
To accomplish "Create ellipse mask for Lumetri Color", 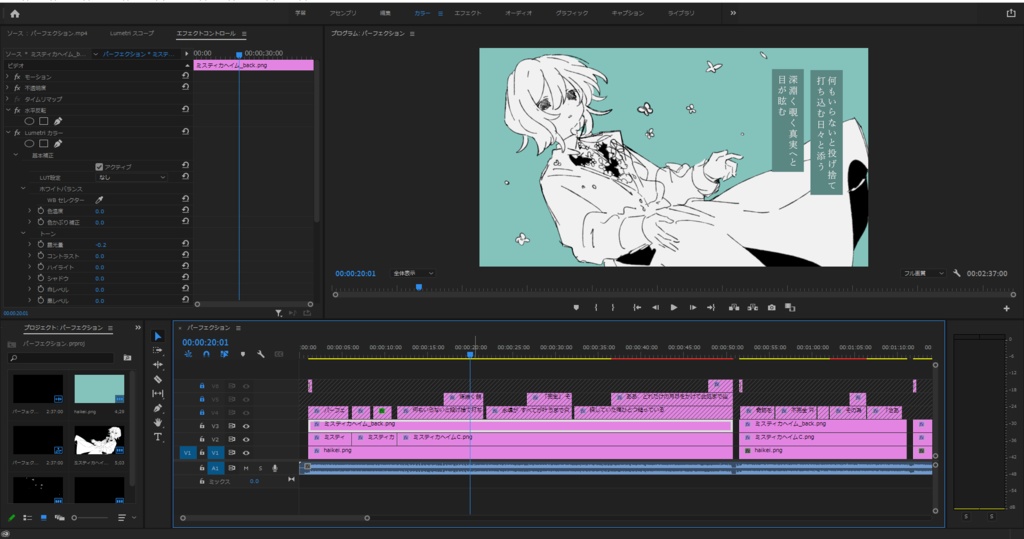I will pos(29,144).
